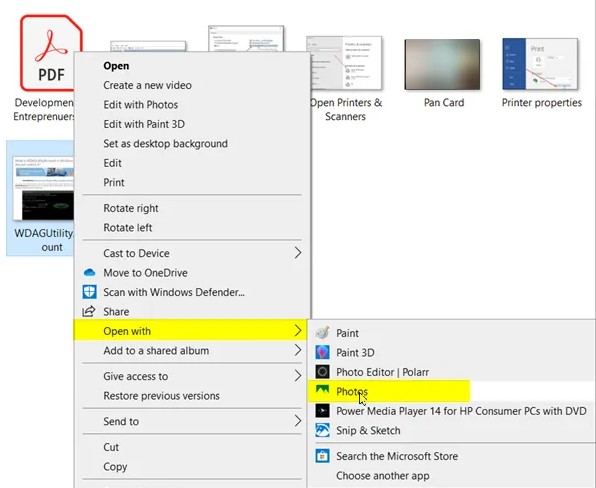Viewport: 596px width, 488px height.
Task: Click the Power Media Player icon
Action: pyautogui.click(x=322, y=411)
